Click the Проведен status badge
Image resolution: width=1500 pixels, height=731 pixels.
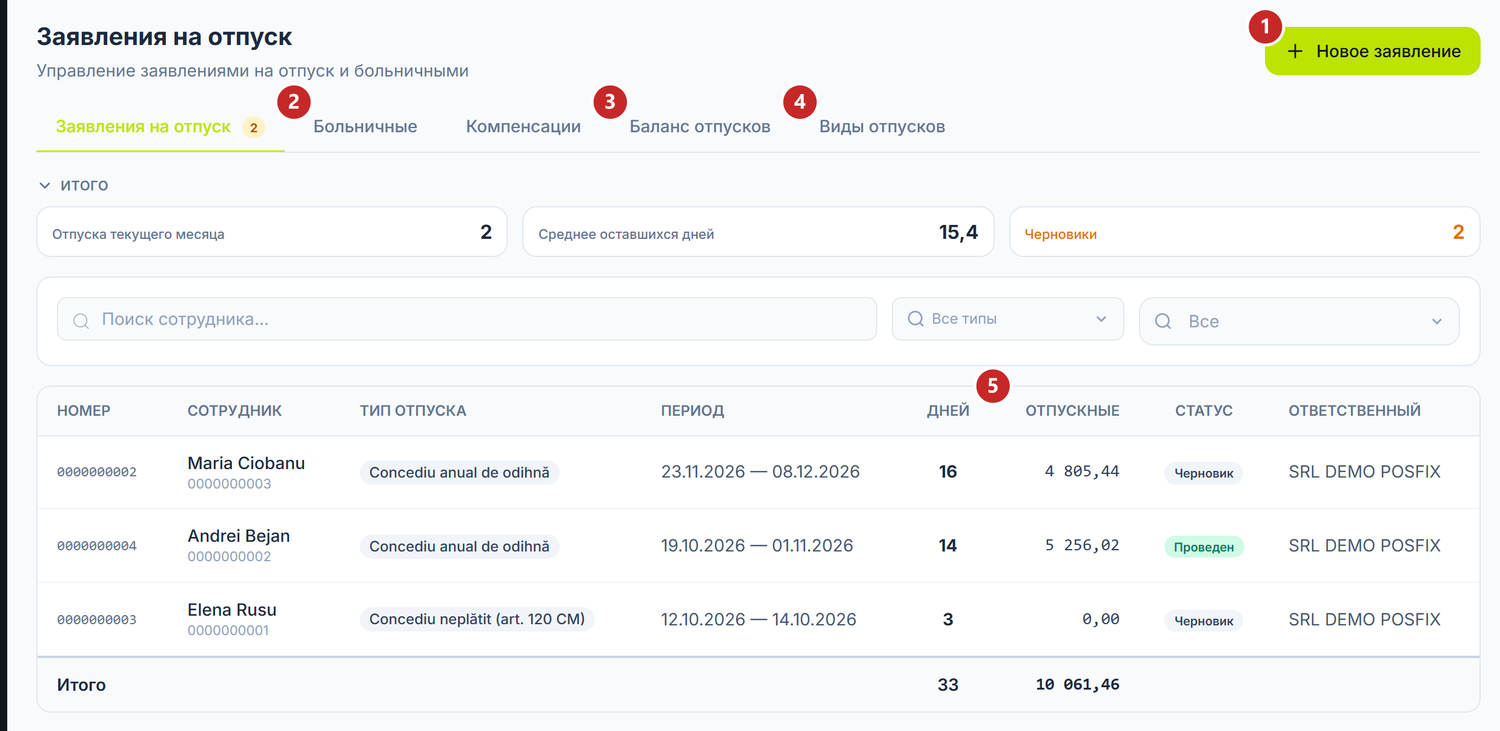click(1204, 547)
